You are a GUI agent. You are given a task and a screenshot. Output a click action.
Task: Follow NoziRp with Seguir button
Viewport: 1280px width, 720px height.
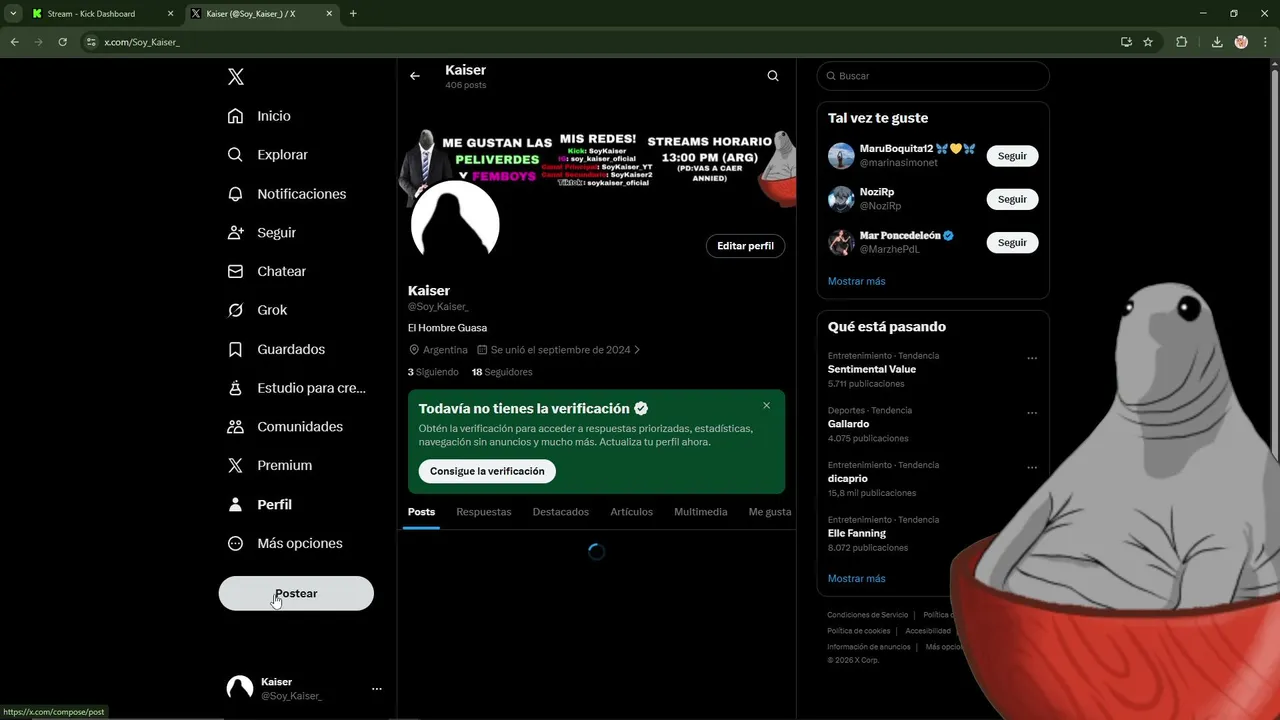(x=1012, y=199)
